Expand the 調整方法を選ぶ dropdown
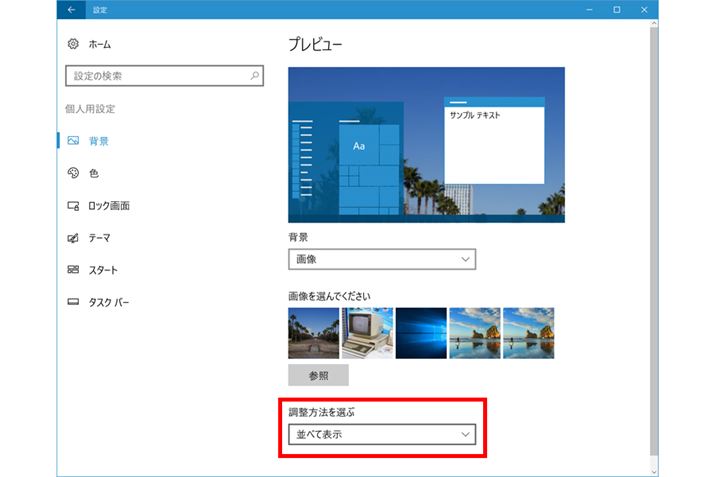The height and width of the screenshot is (477, 715). tap(381, 435)
